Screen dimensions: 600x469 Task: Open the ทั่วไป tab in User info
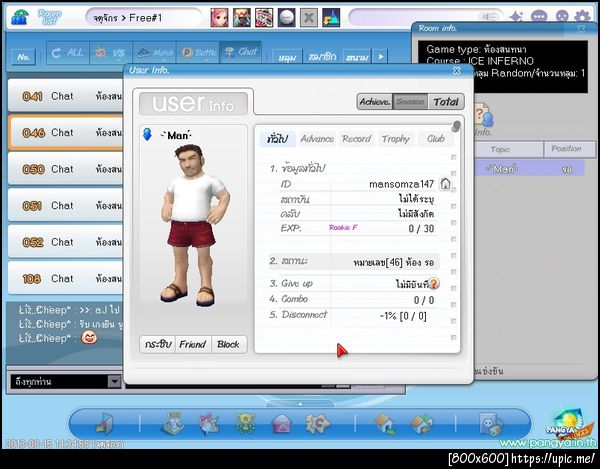[277, 139]
